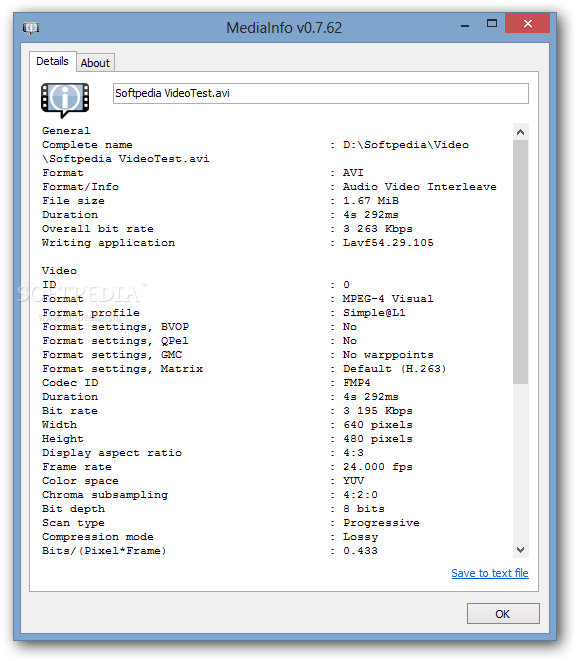The image size is (577, 661).
Task: Click the 'Format settings, QPel' label
Action: [115, 341]
